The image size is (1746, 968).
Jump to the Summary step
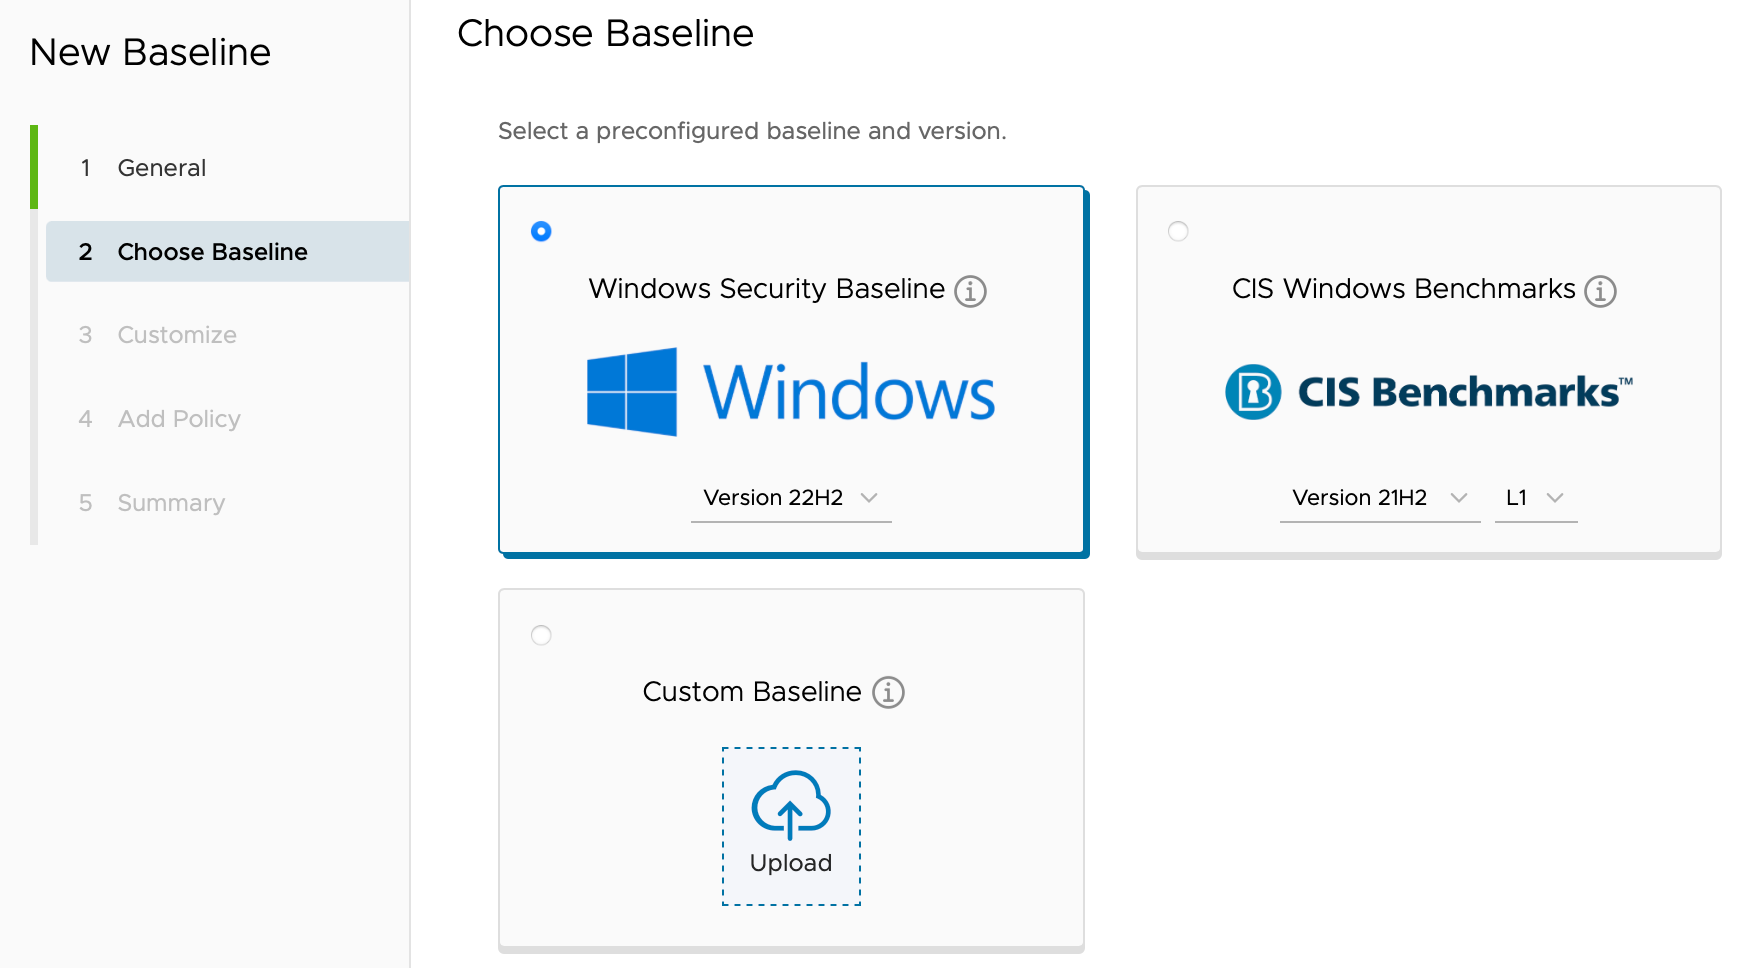(171, 503)
